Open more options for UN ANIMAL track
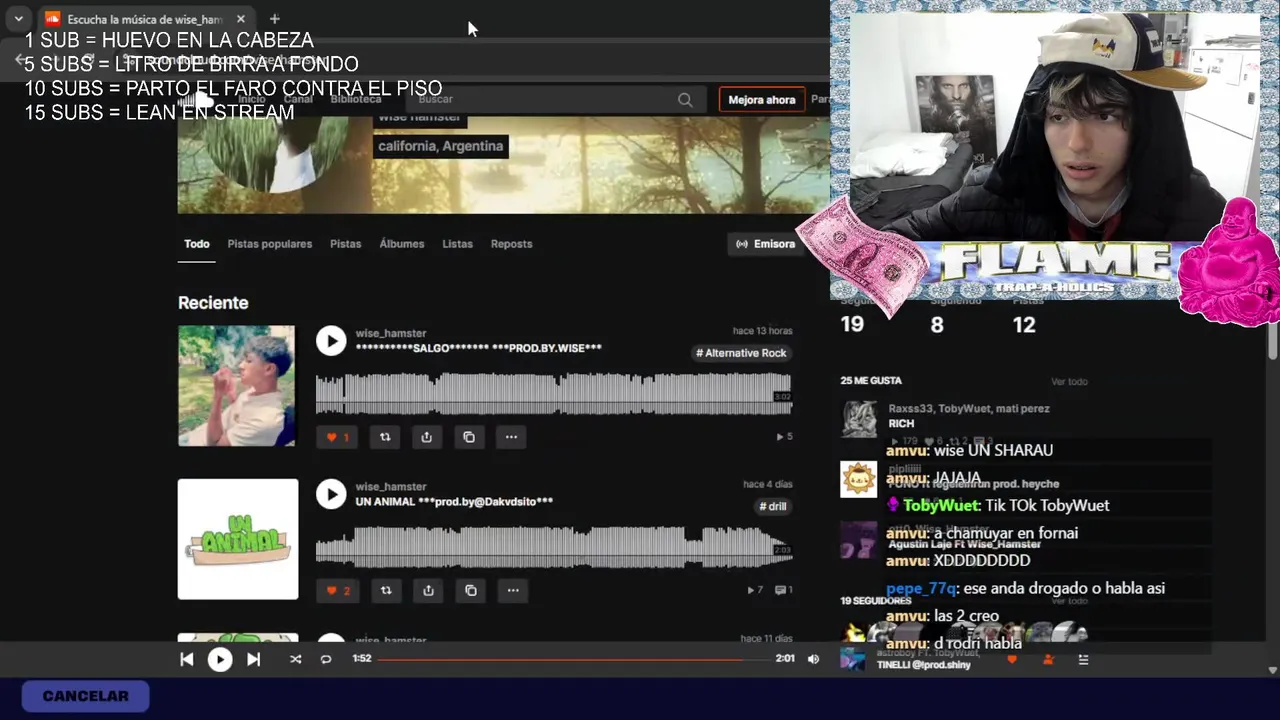1280x720 pixels. [512, 590]
